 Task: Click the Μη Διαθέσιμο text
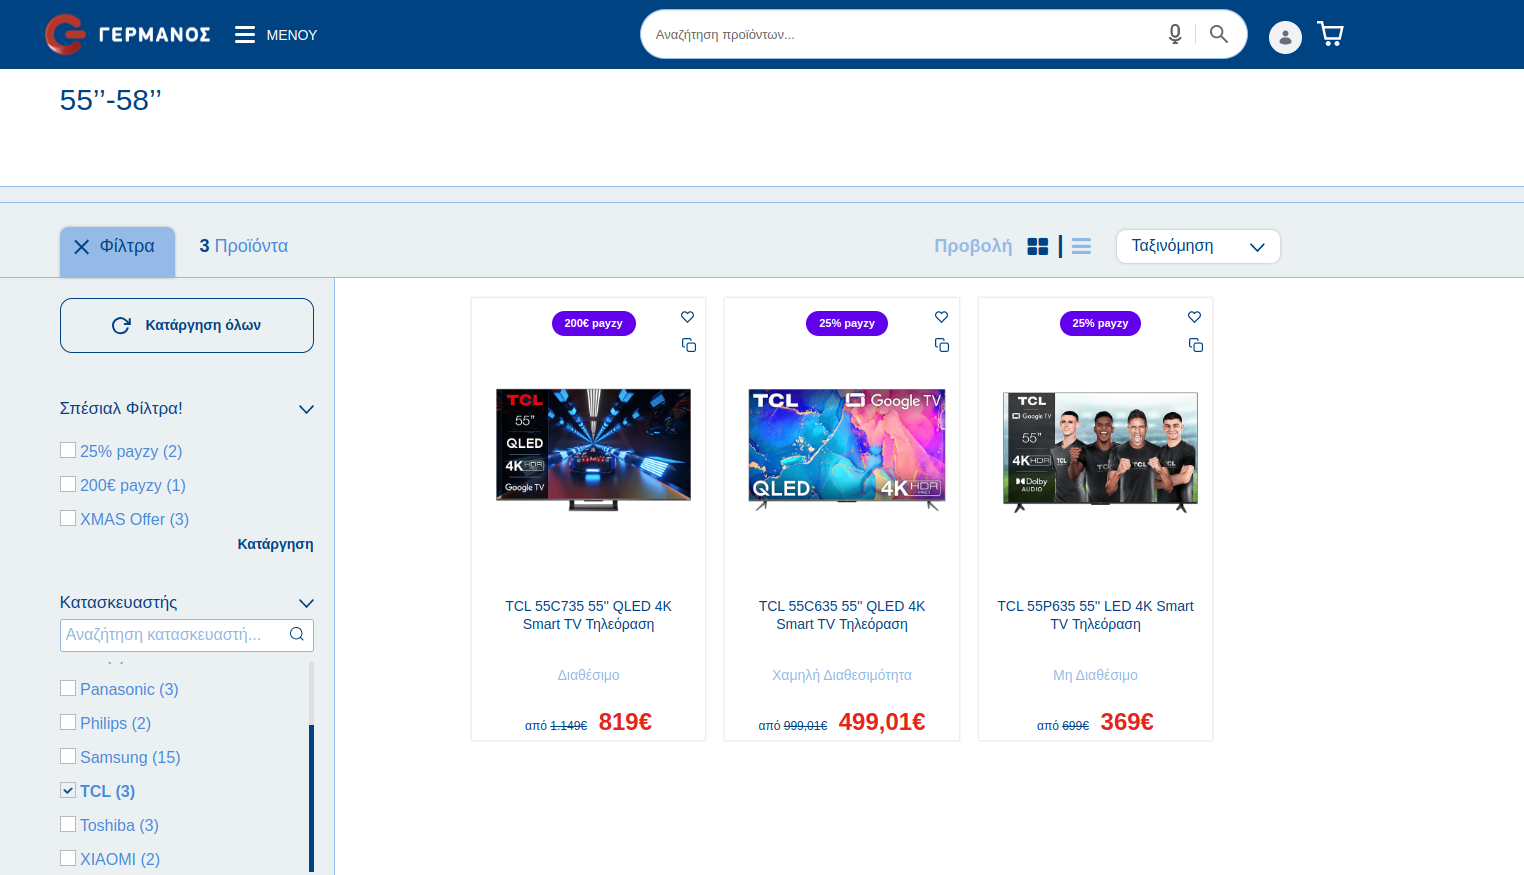(x=1095, y=675)
